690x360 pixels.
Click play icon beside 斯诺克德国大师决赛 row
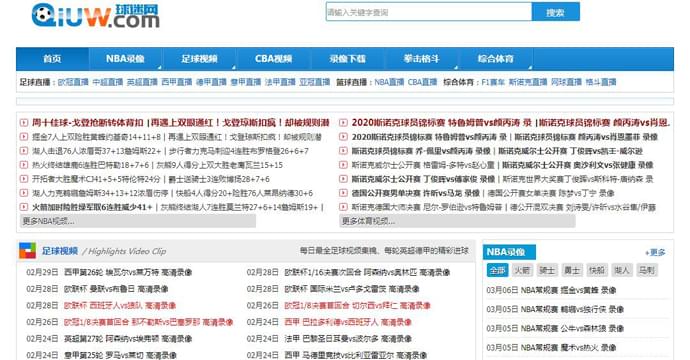[x=343, y=207]
